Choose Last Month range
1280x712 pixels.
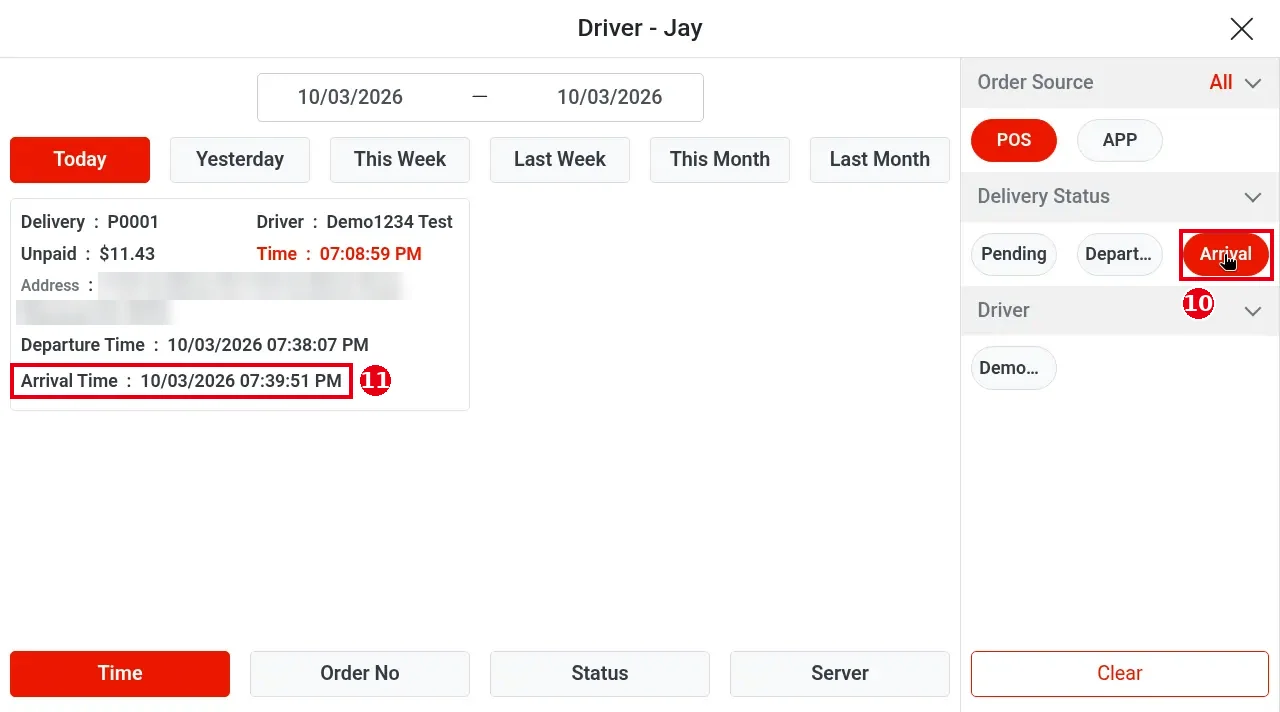point(880,159)
